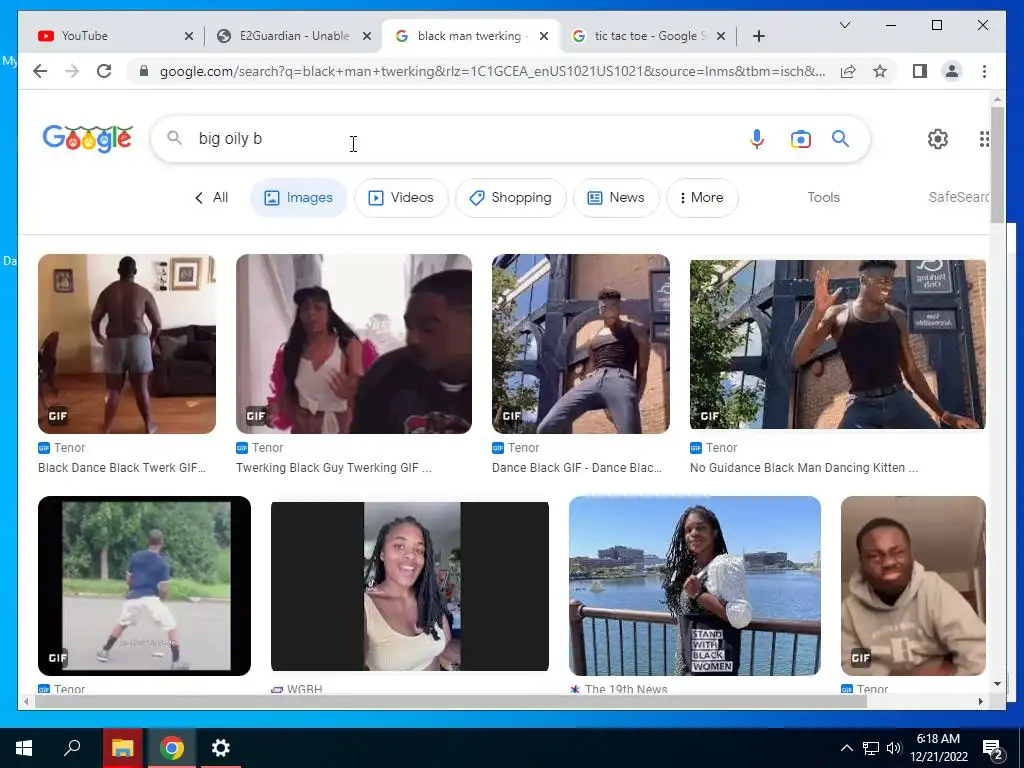Click the Google holiday logo
This screenshot has height=768, width=1024.
click(88, 138)
